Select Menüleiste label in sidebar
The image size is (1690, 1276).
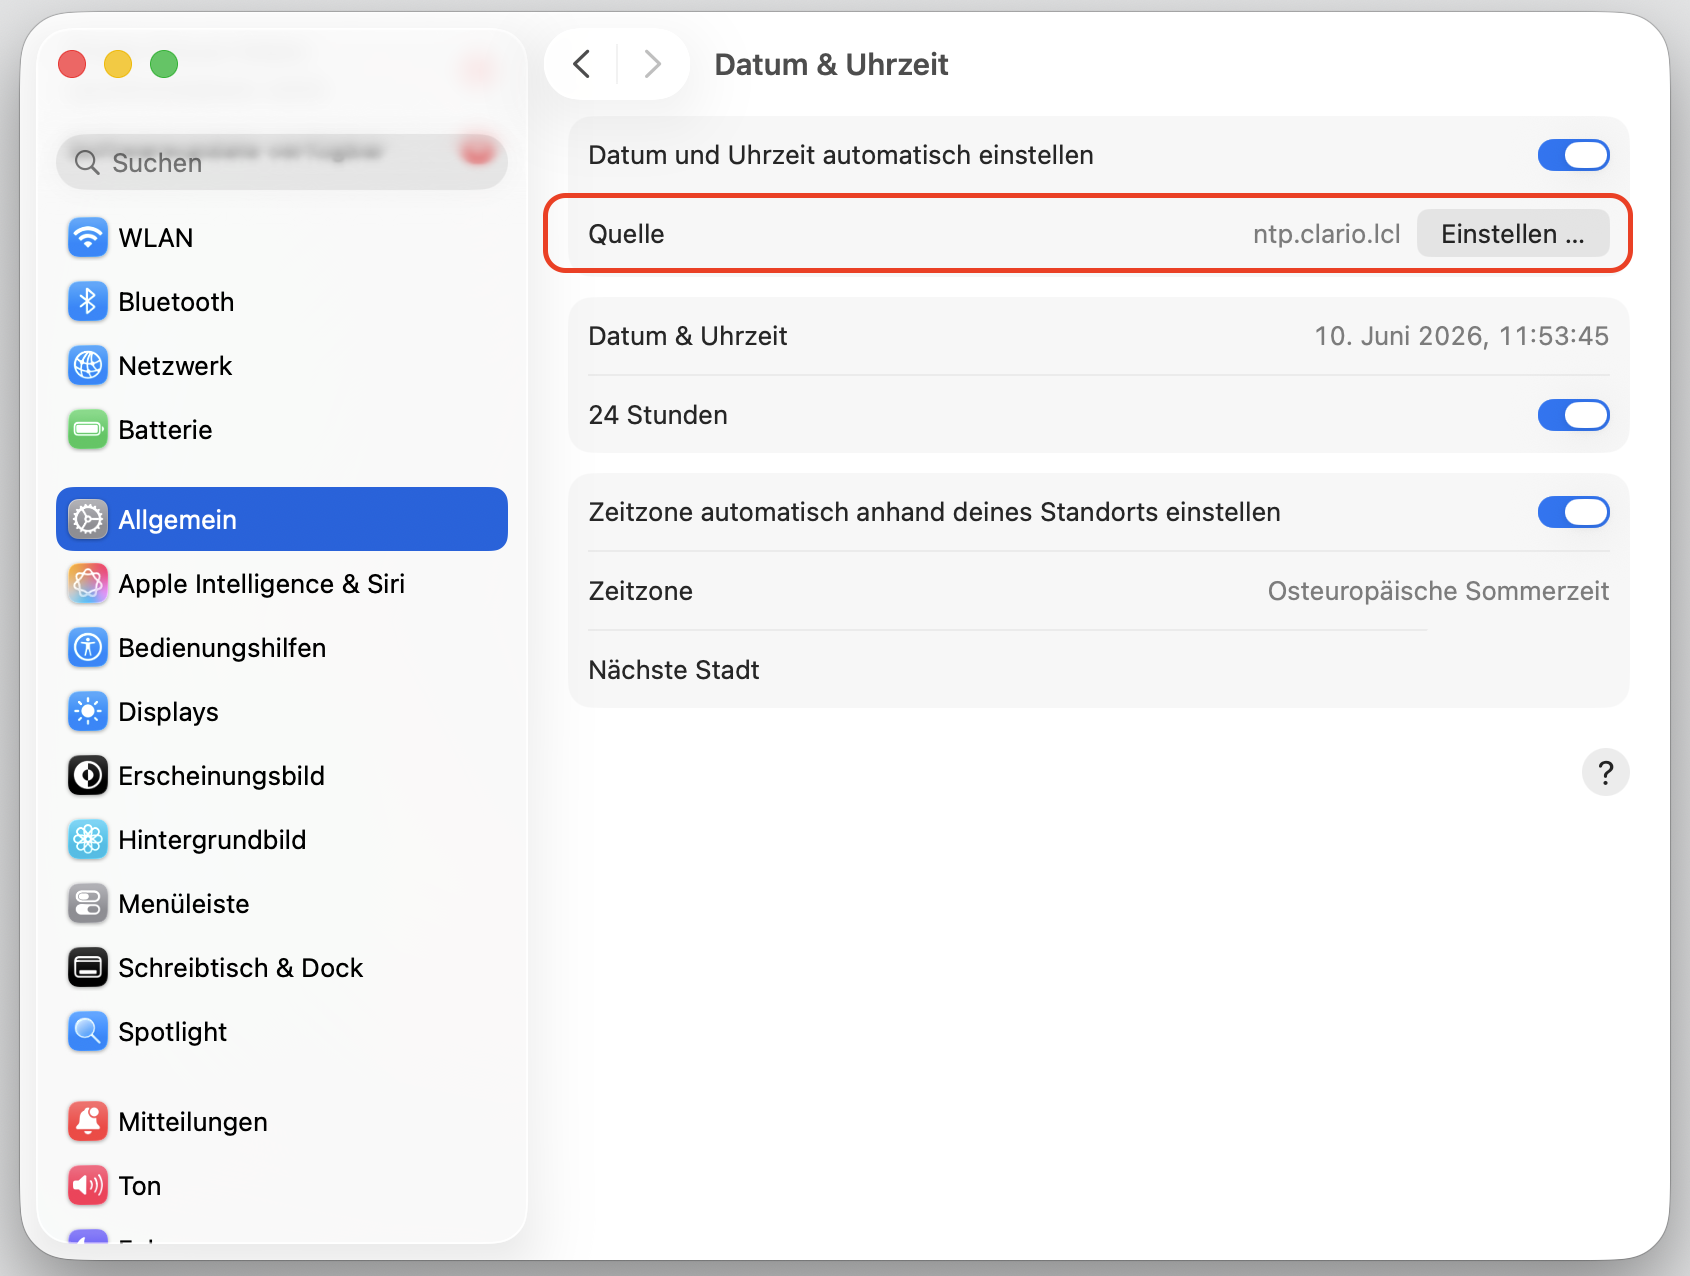click(184, 904)
